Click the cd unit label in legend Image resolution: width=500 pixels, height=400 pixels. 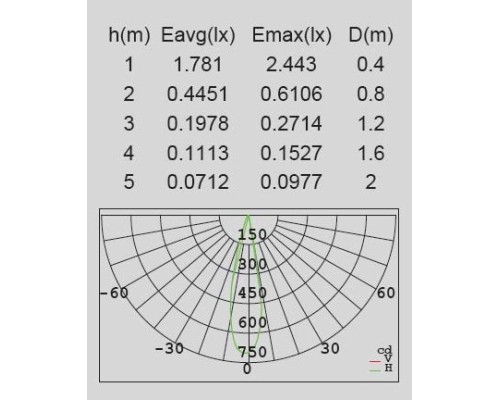click(385, 350)
